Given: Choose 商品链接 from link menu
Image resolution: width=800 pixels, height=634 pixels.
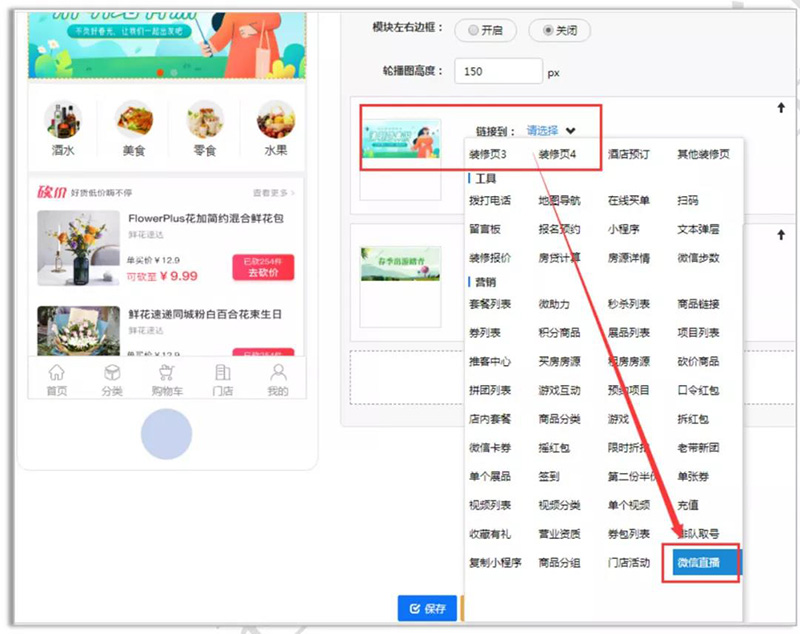Looking at the screenshot, I should [x=698, y=304].
